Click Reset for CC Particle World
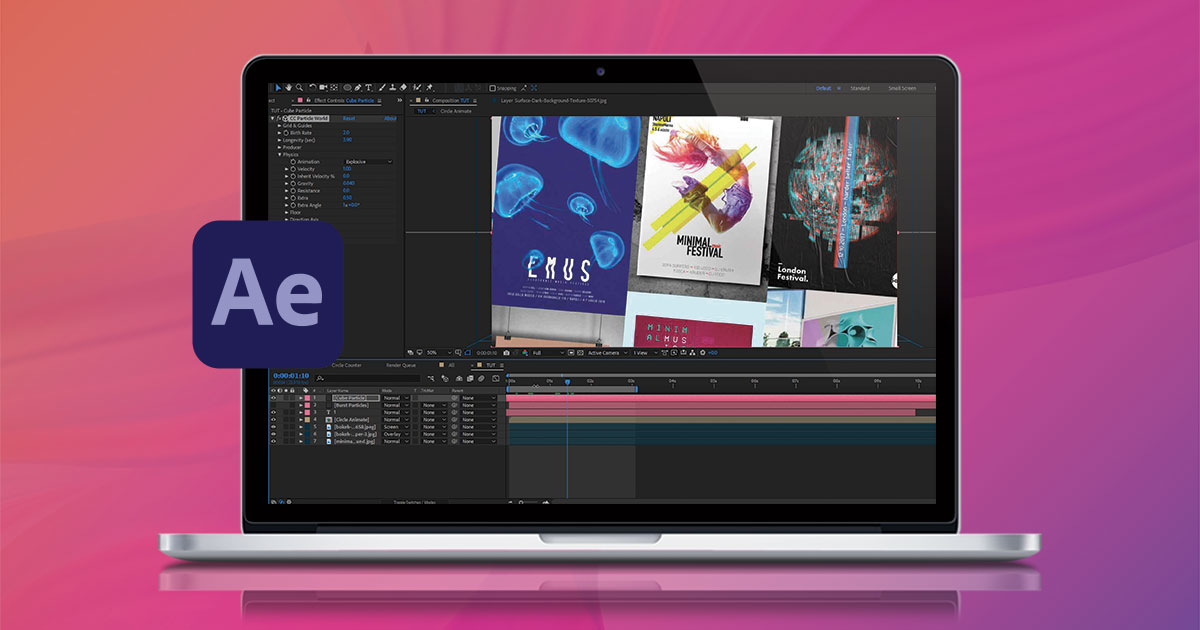Image resolution: width=1200 pixels, height=630 pixels. coord(349,118)
